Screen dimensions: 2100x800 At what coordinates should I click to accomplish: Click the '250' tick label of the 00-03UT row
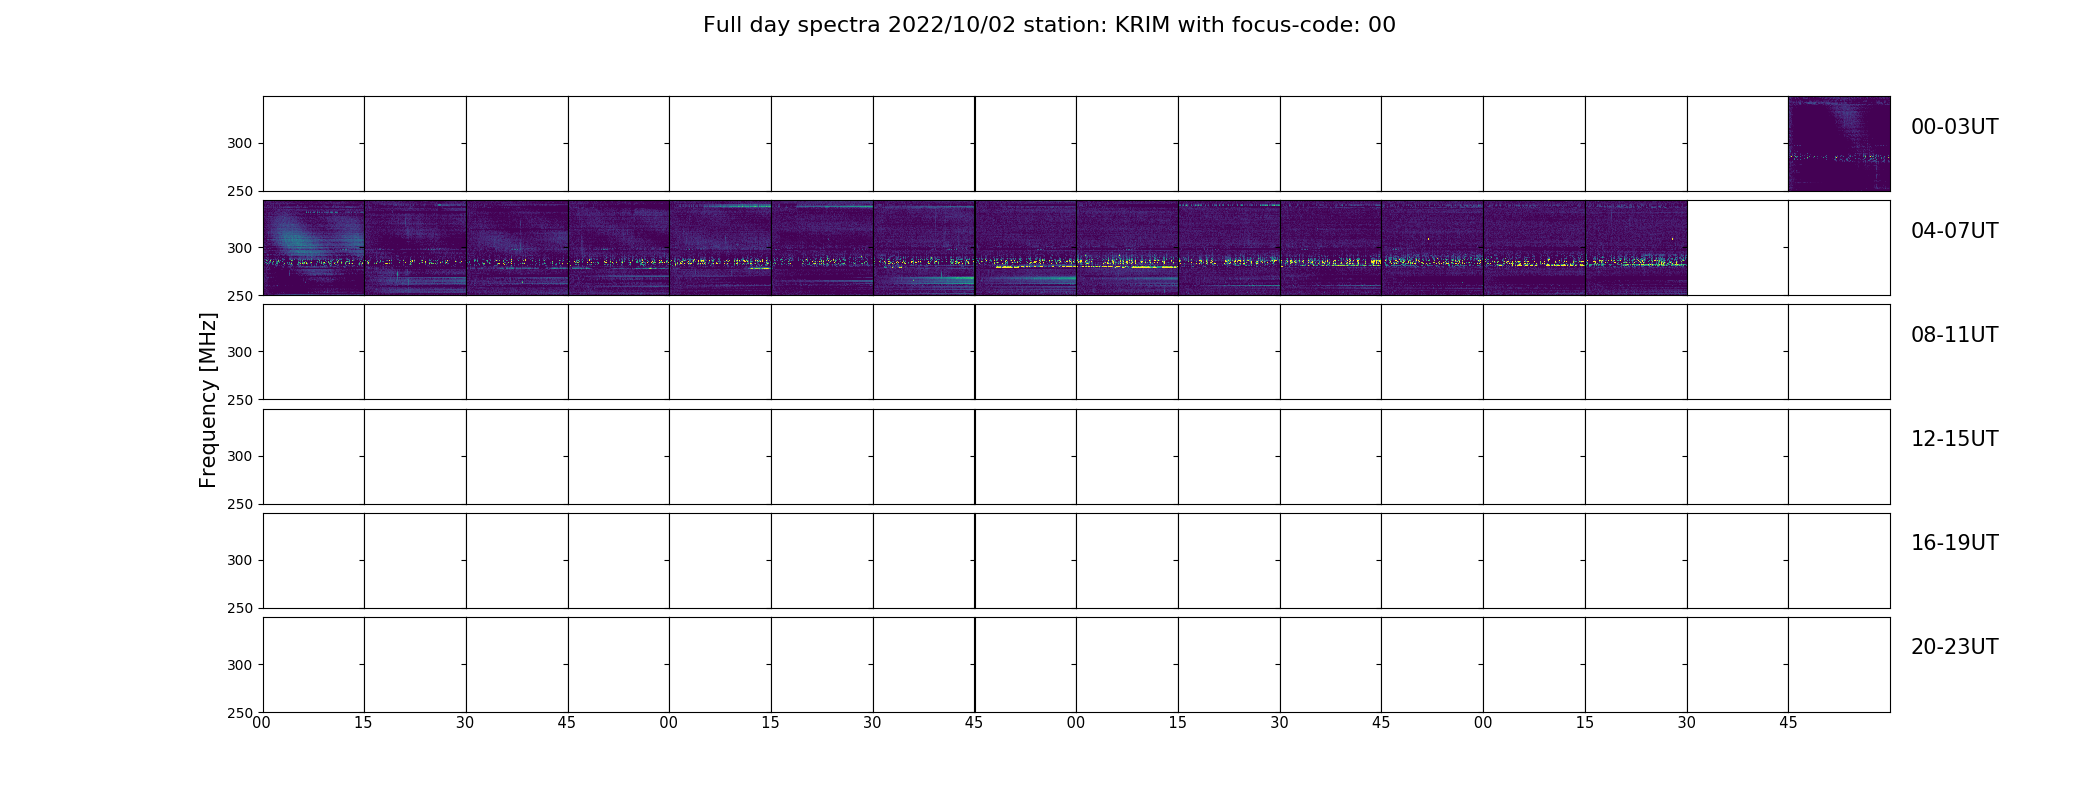click(x=240, y=191)
